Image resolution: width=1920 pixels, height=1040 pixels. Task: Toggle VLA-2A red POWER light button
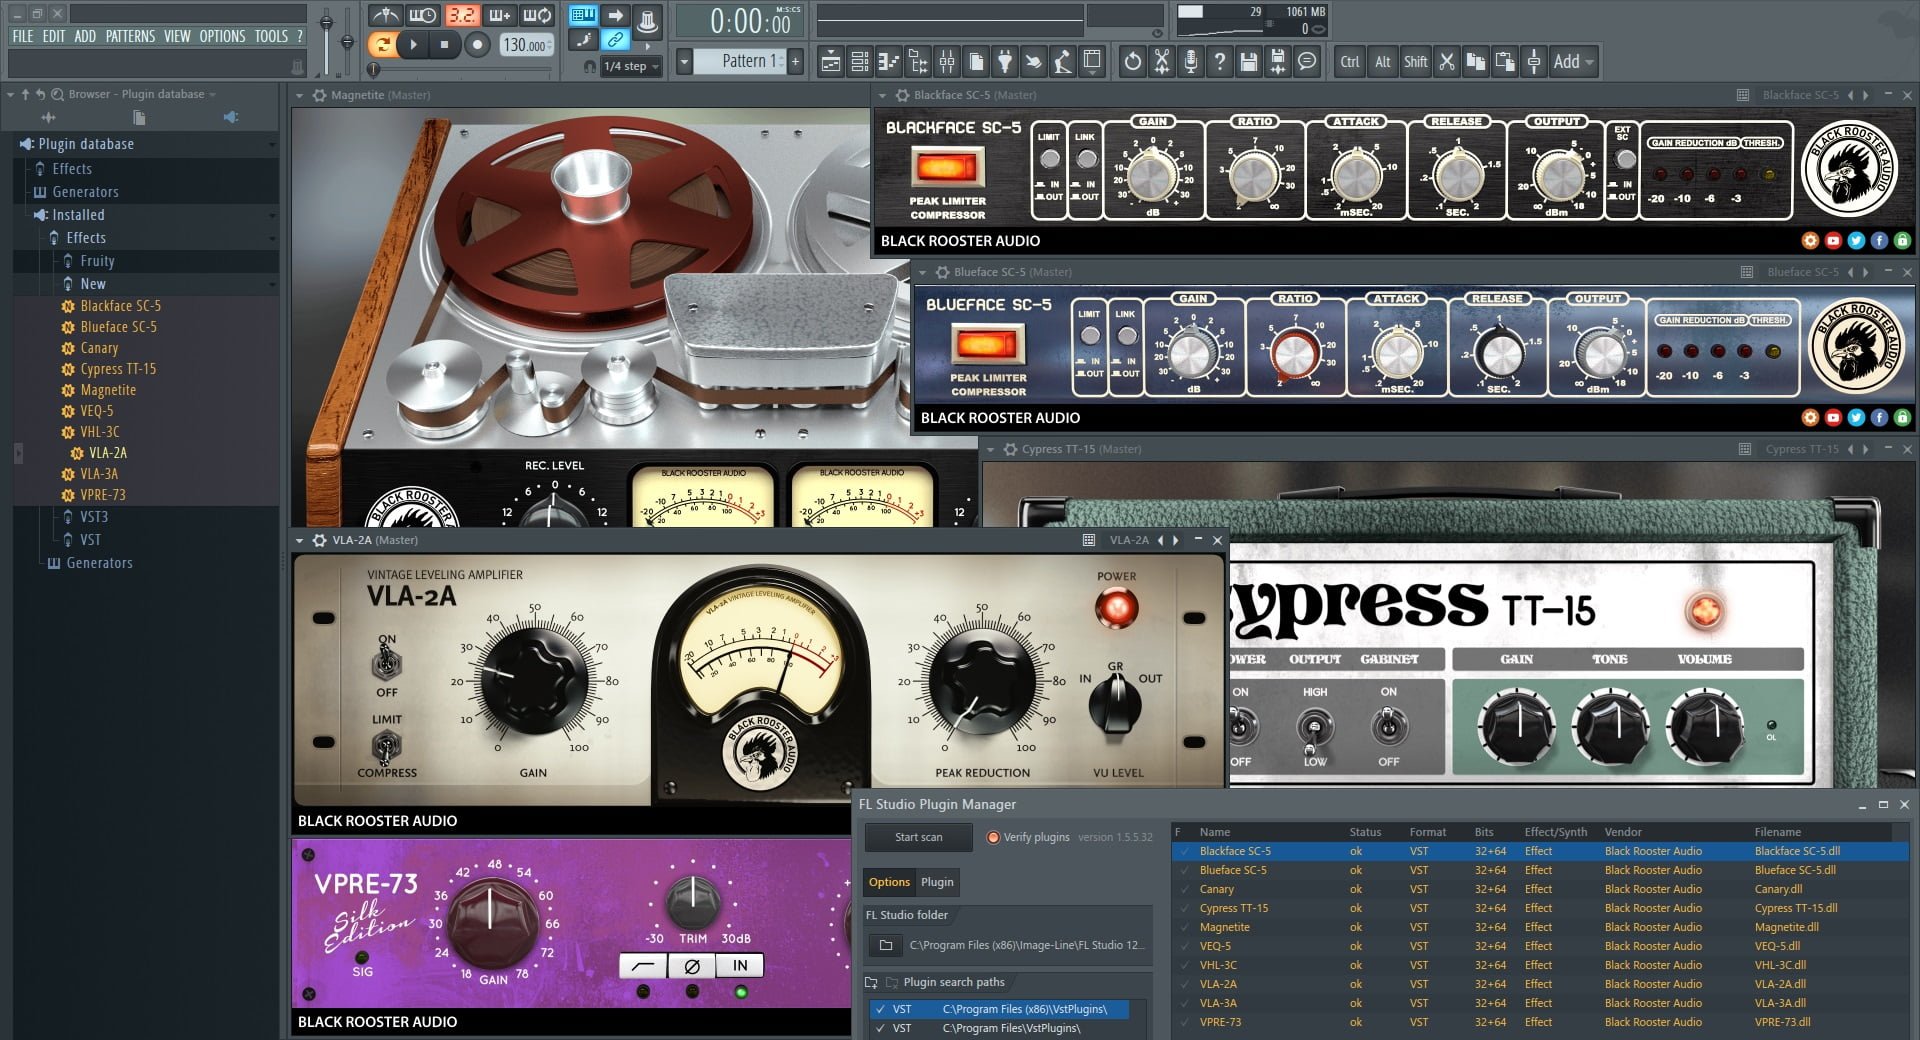[1116, 607]
